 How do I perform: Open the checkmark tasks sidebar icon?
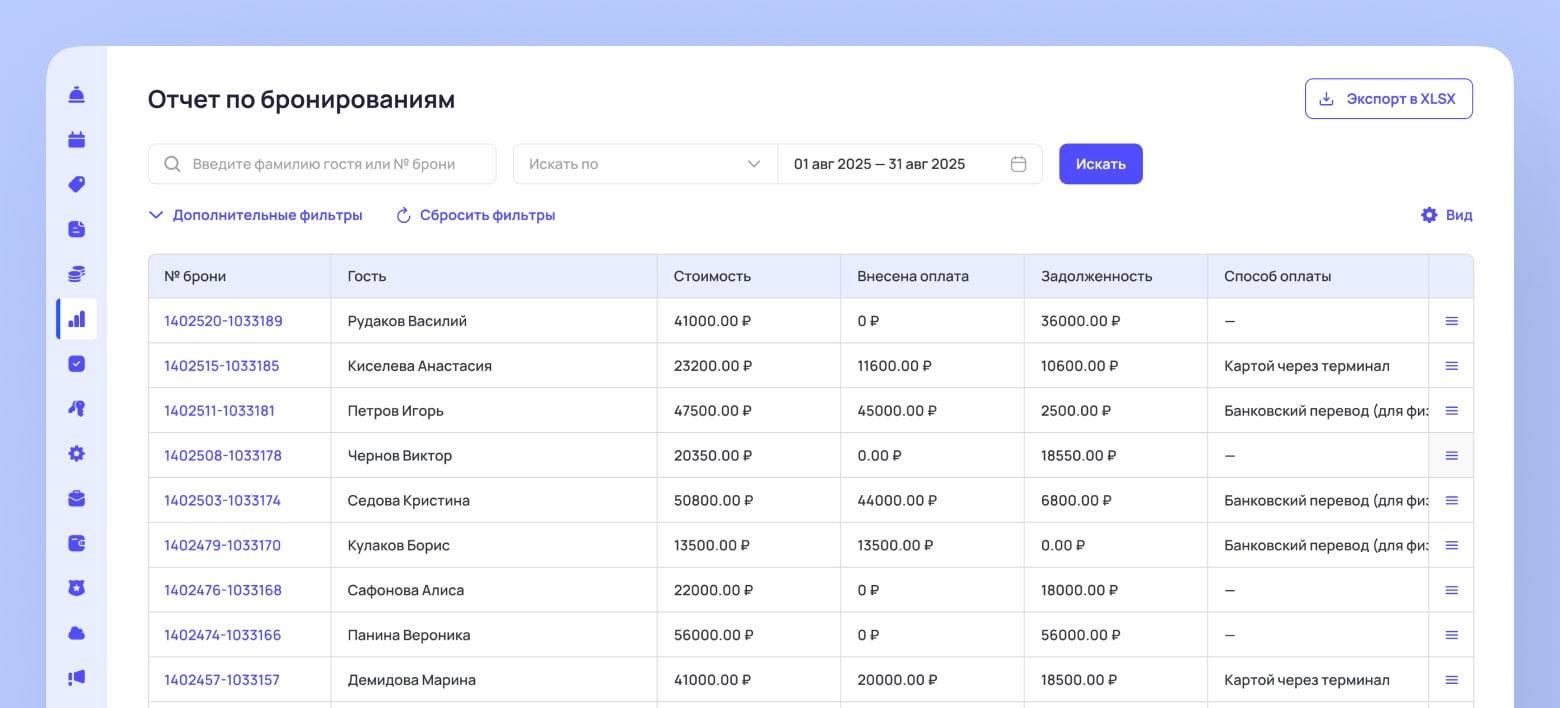[x=76, y=364]
